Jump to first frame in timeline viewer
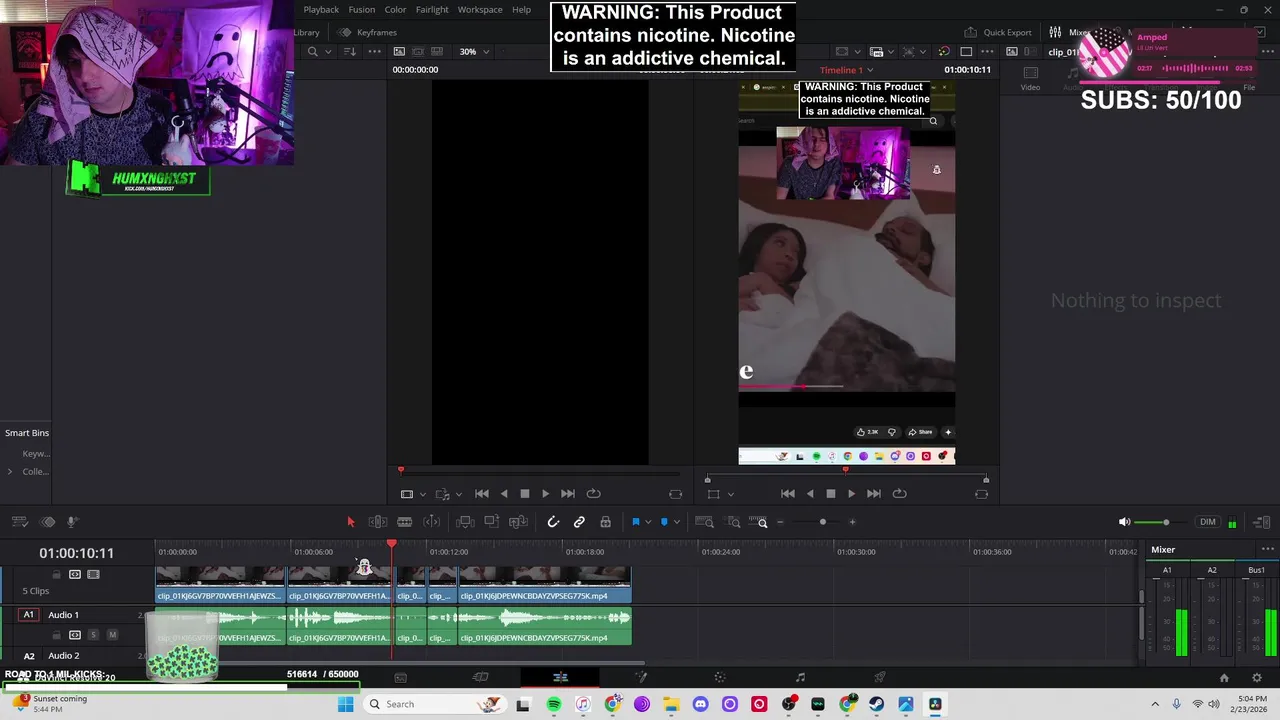This screenshot has width=1280, height=720. point(788,494)
